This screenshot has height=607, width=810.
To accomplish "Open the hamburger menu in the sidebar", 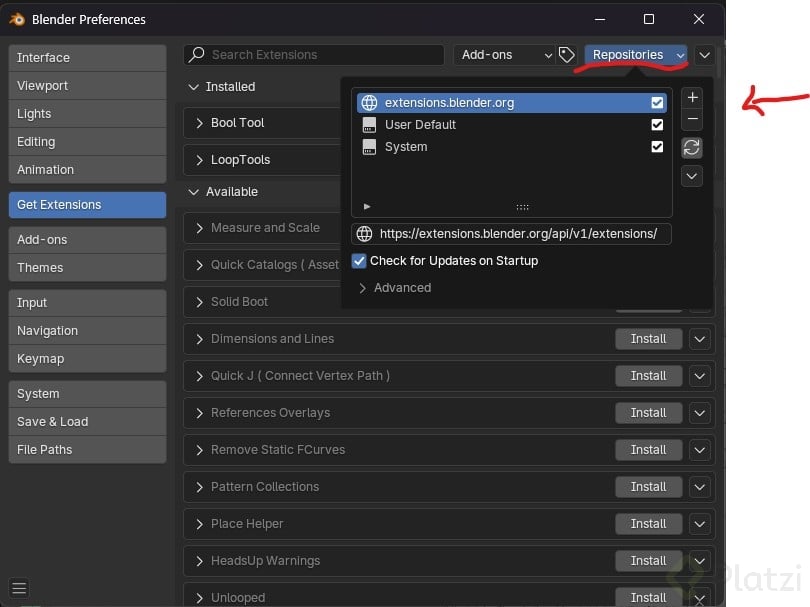I will coord(19,588).
